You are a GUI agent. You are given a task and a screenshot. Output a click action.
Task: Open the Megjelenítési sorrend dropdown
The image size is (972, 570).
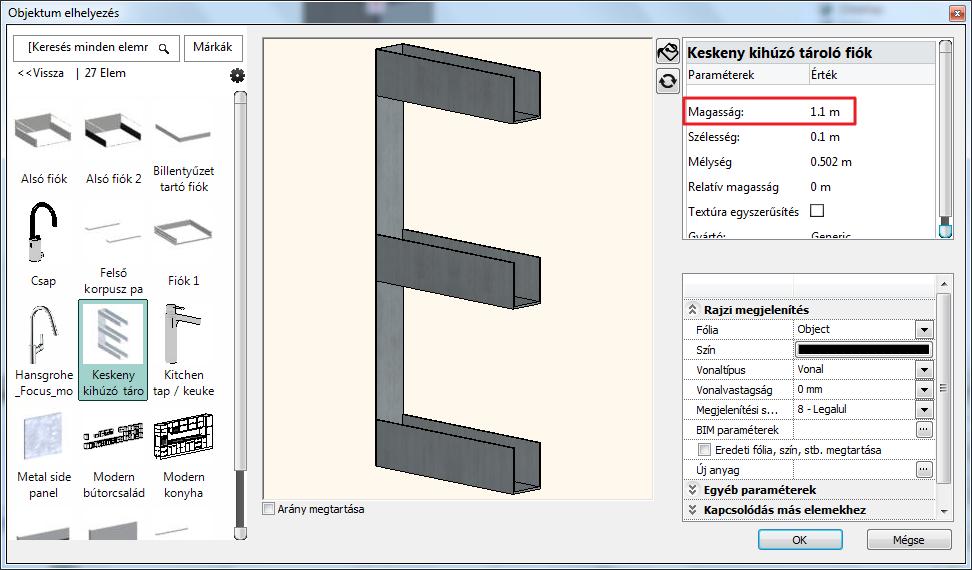(924, 410)
